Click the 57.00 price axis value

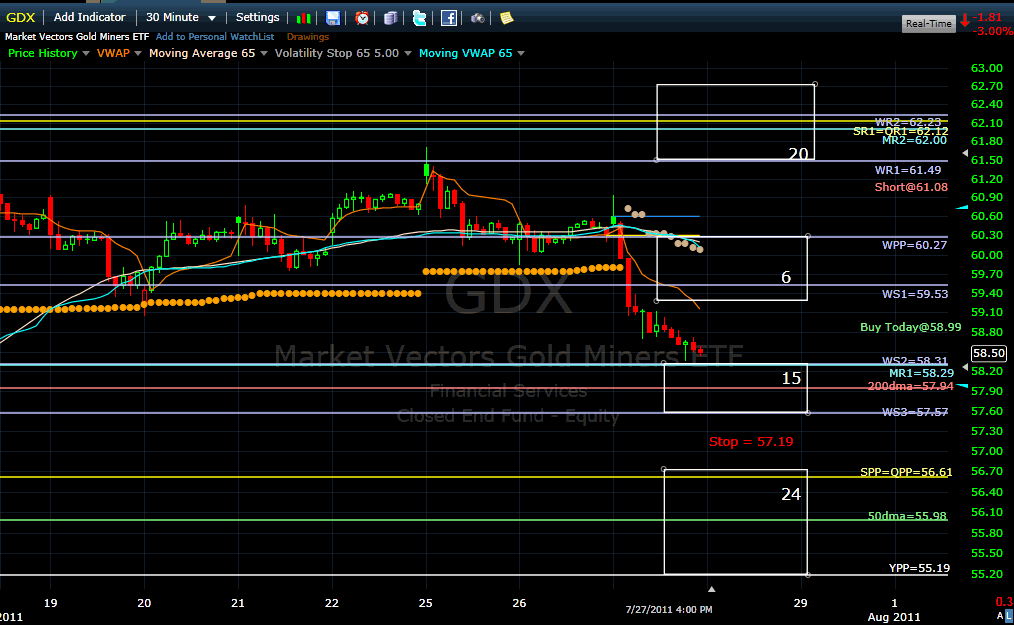[x=987, y=451]
